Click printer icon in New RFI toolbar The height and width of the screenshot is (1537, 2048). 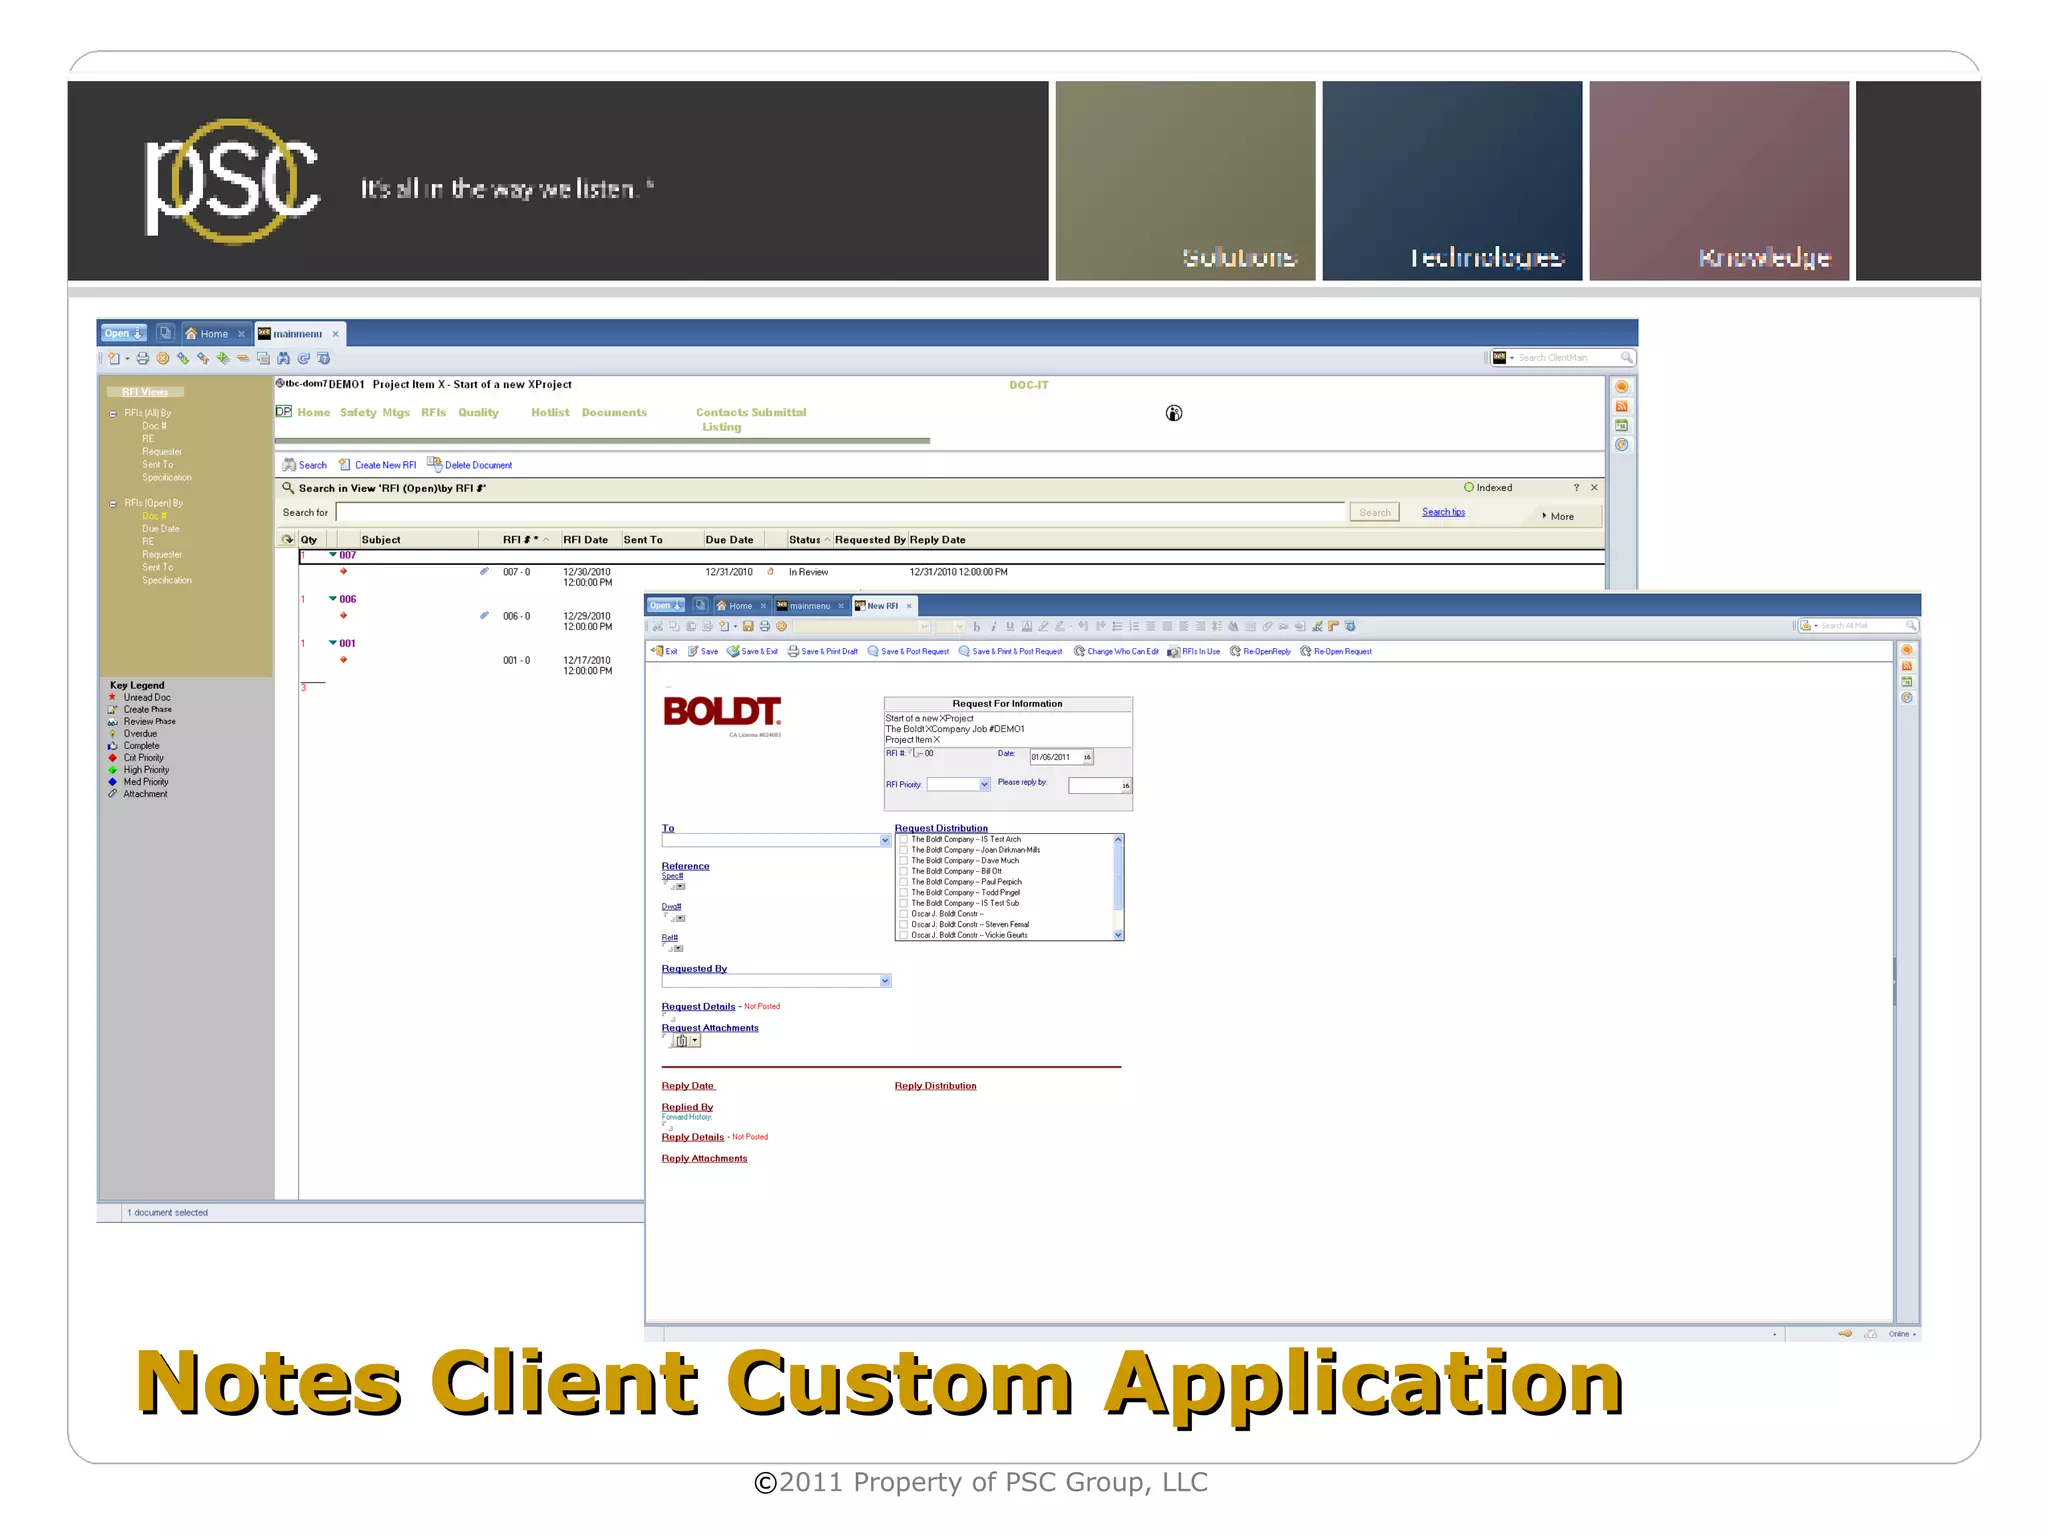[765, 627]
